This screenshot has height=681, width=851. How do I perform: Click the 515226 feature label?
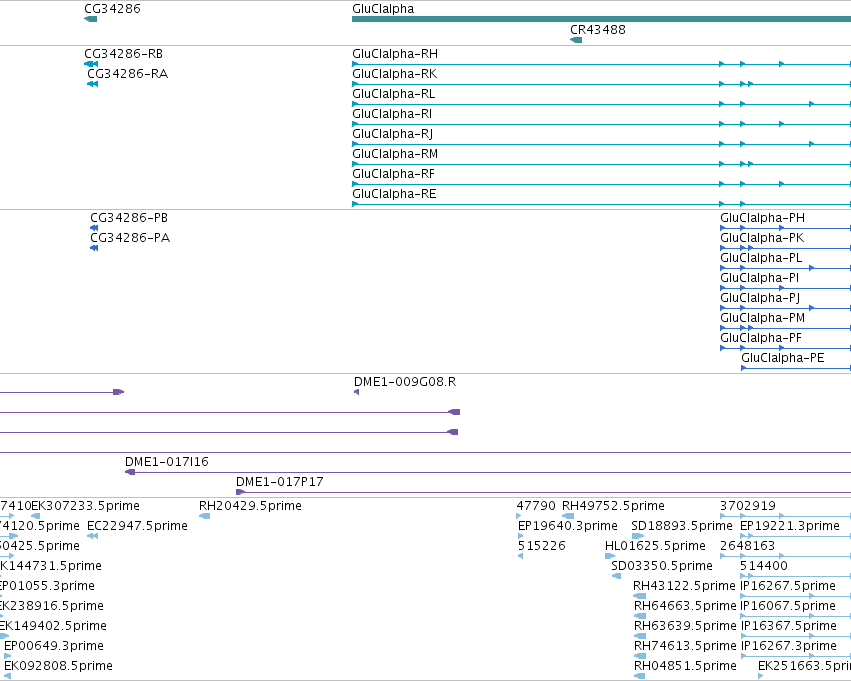542,546
